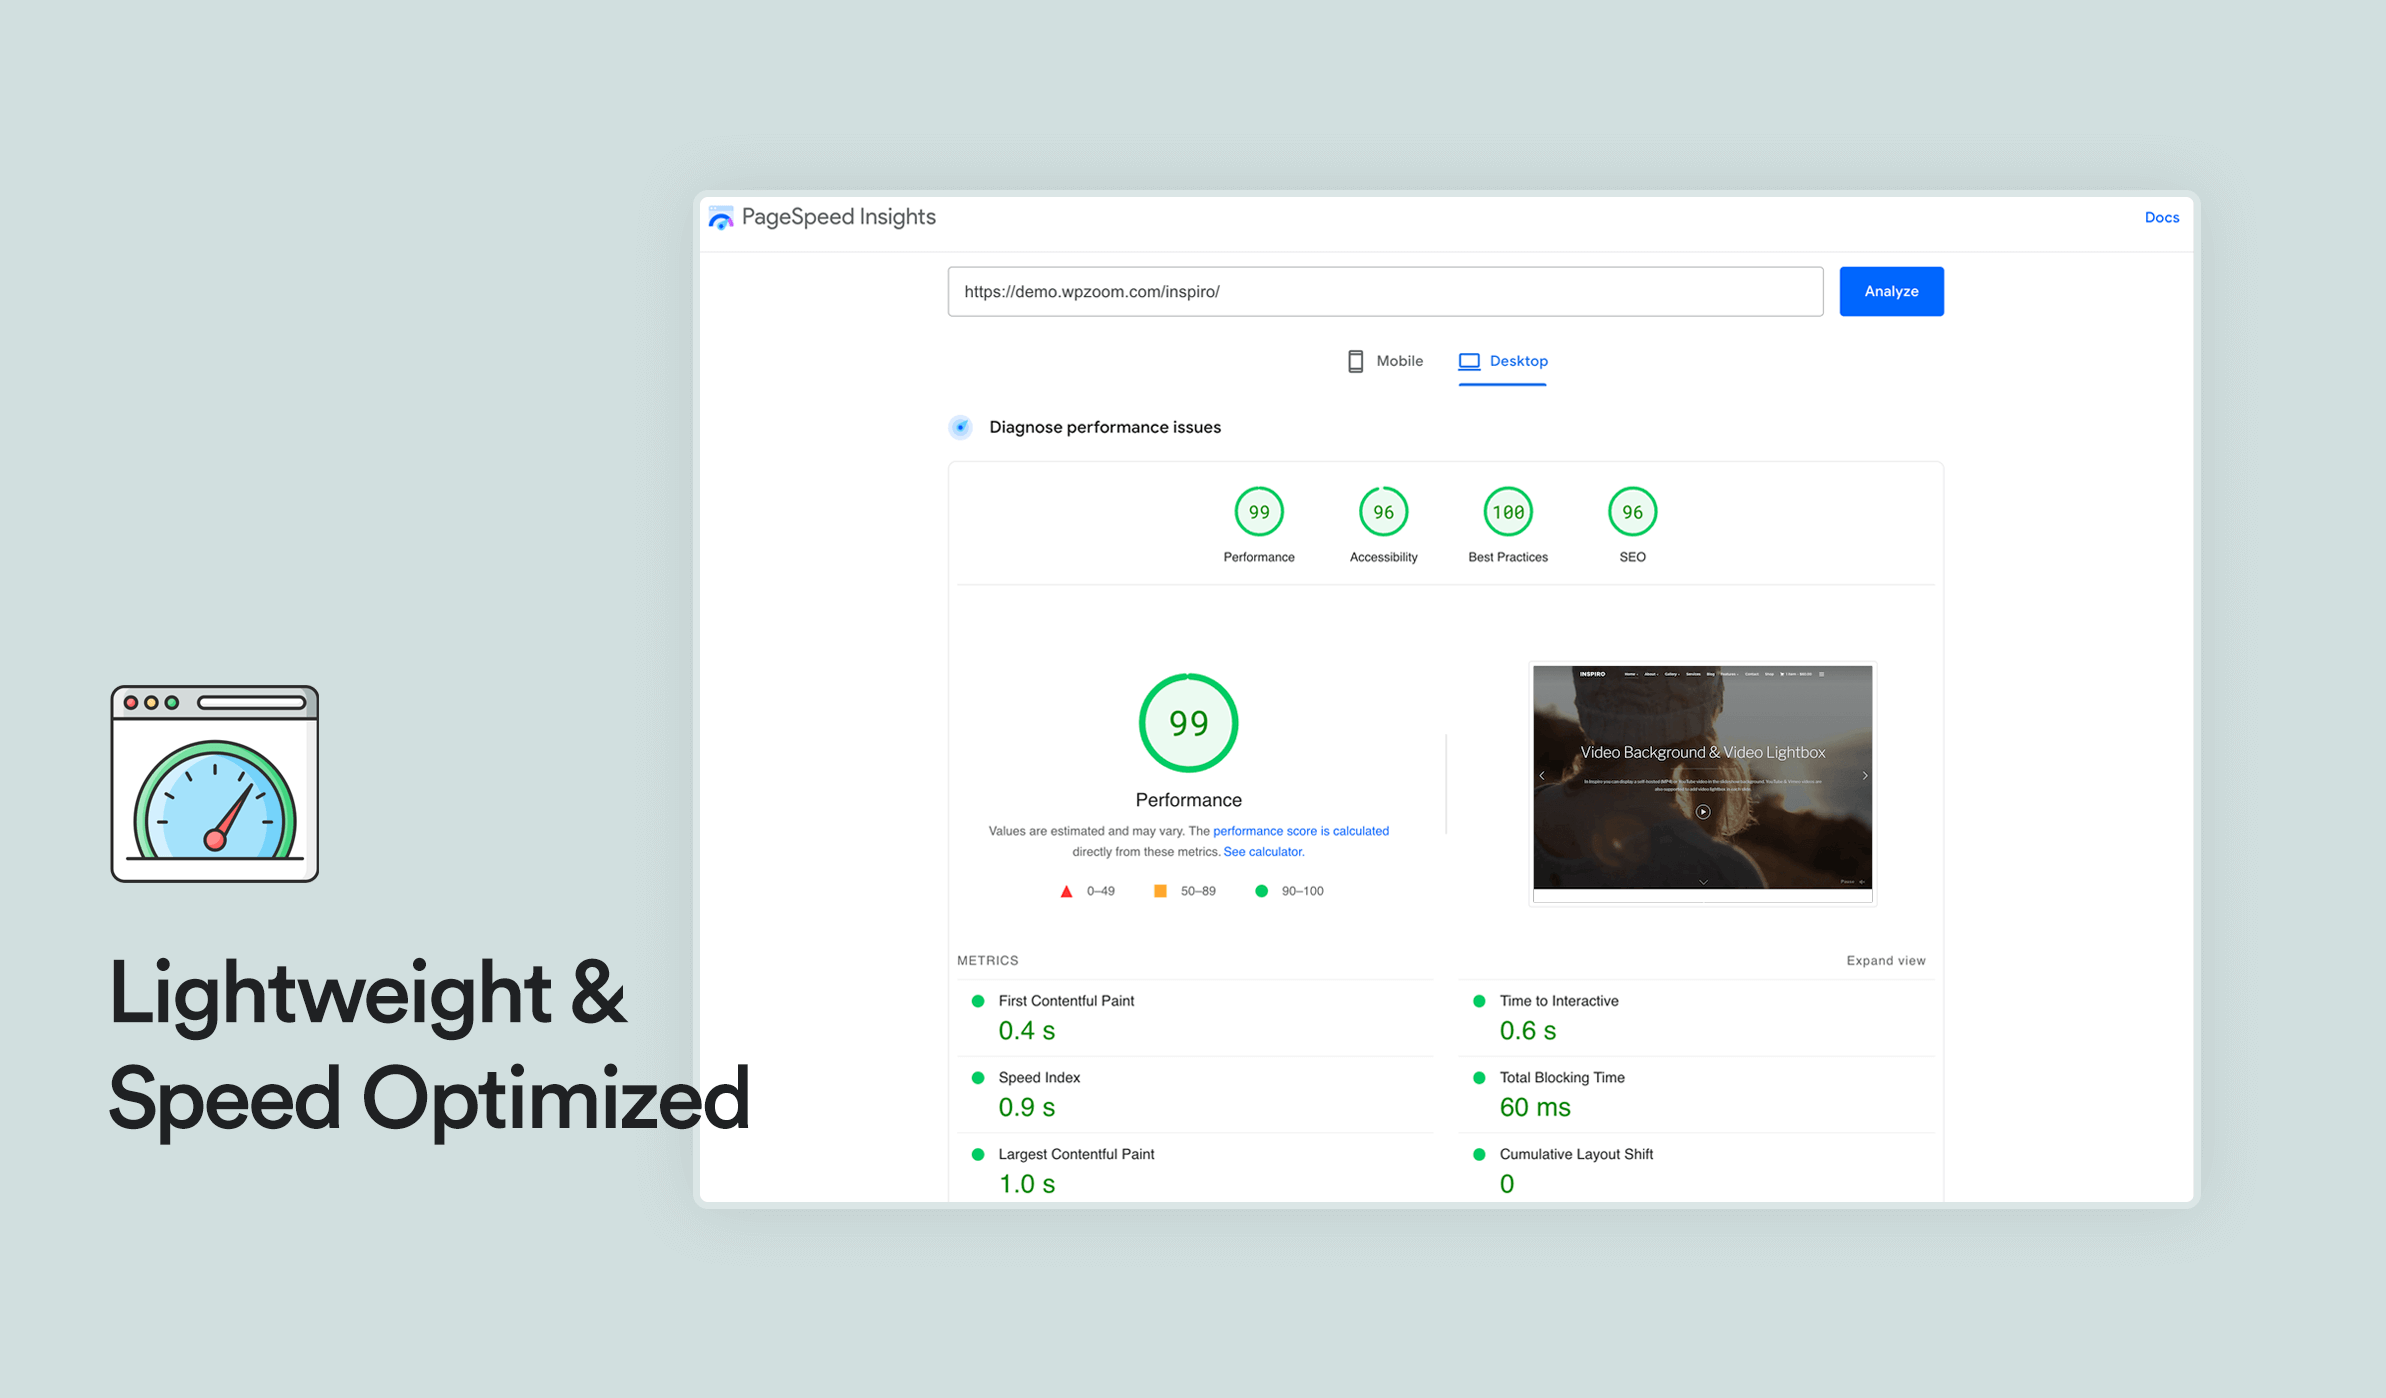
Task: Click the speedometer browser illustration
Action: [215, 784]
